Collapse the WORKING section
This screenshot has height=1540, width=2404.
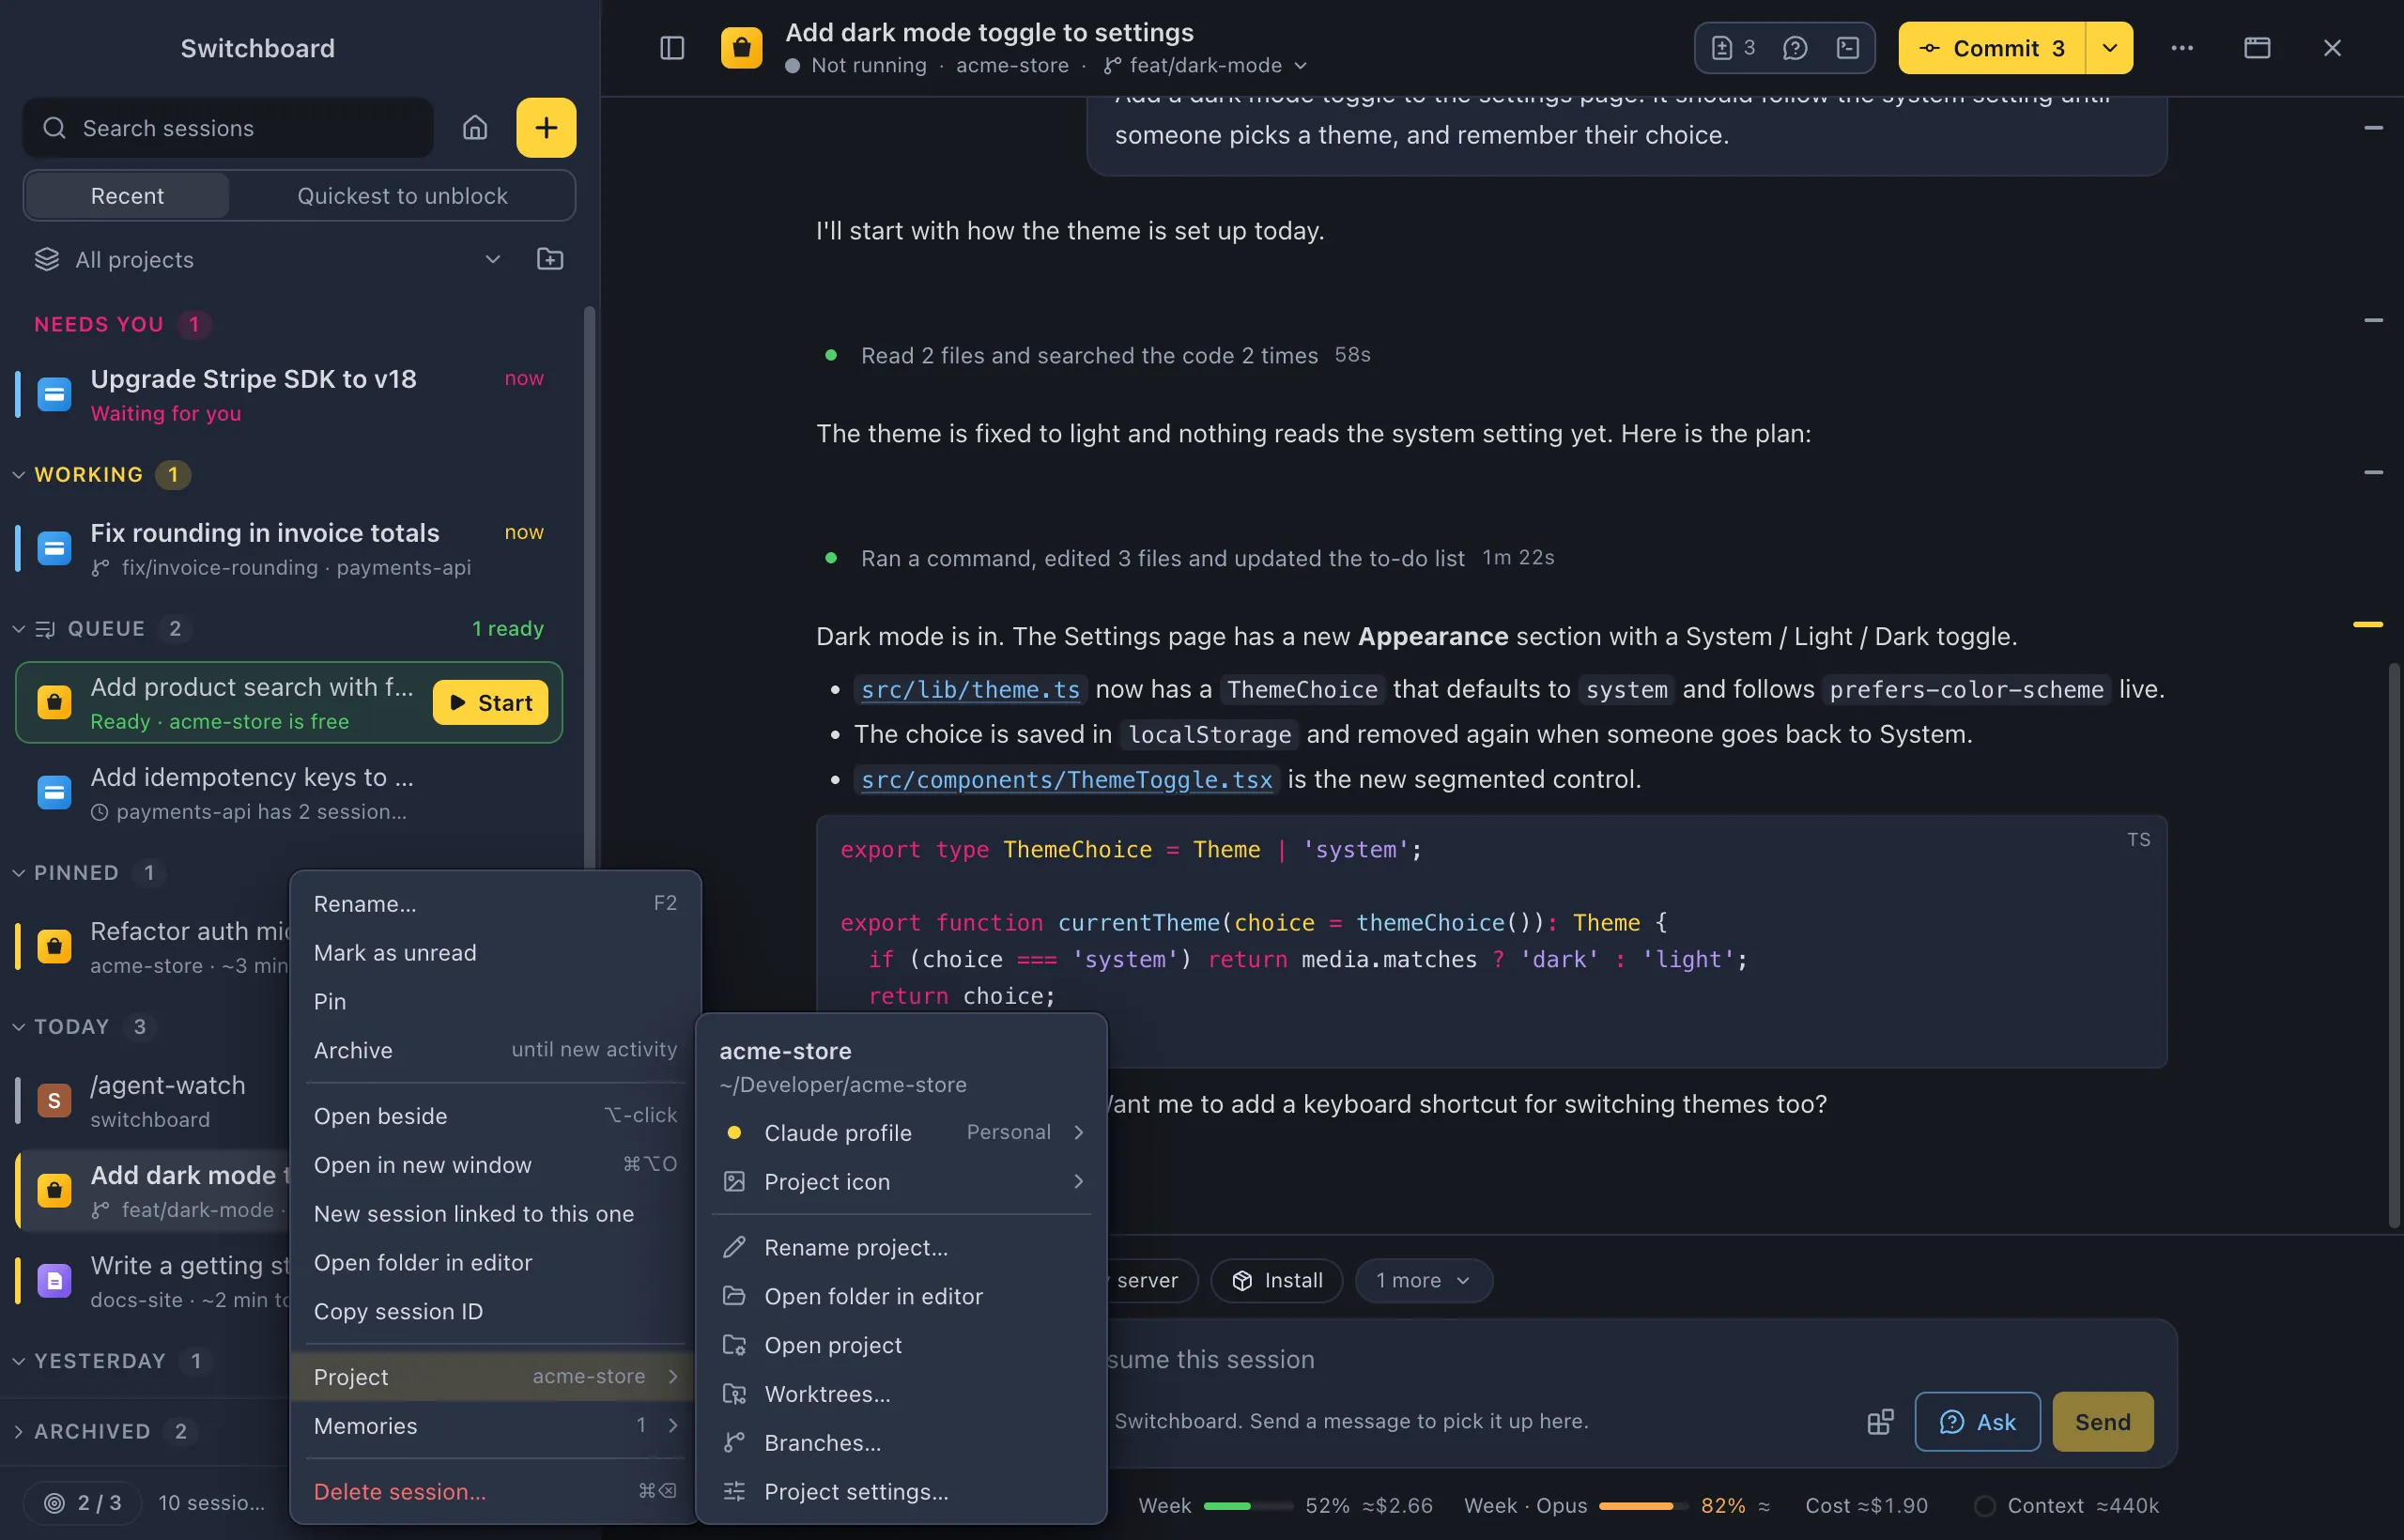pos(18,475)
